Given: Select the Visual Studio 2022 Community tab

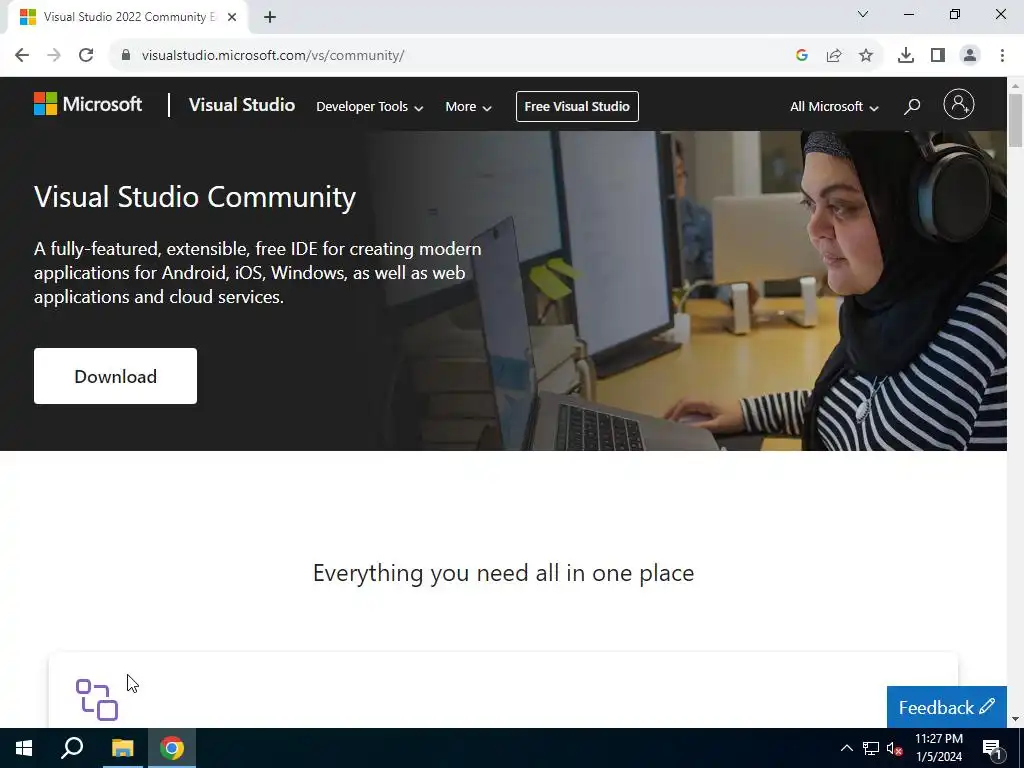Looking at the screenshot, I should click(x=127, y=17).
